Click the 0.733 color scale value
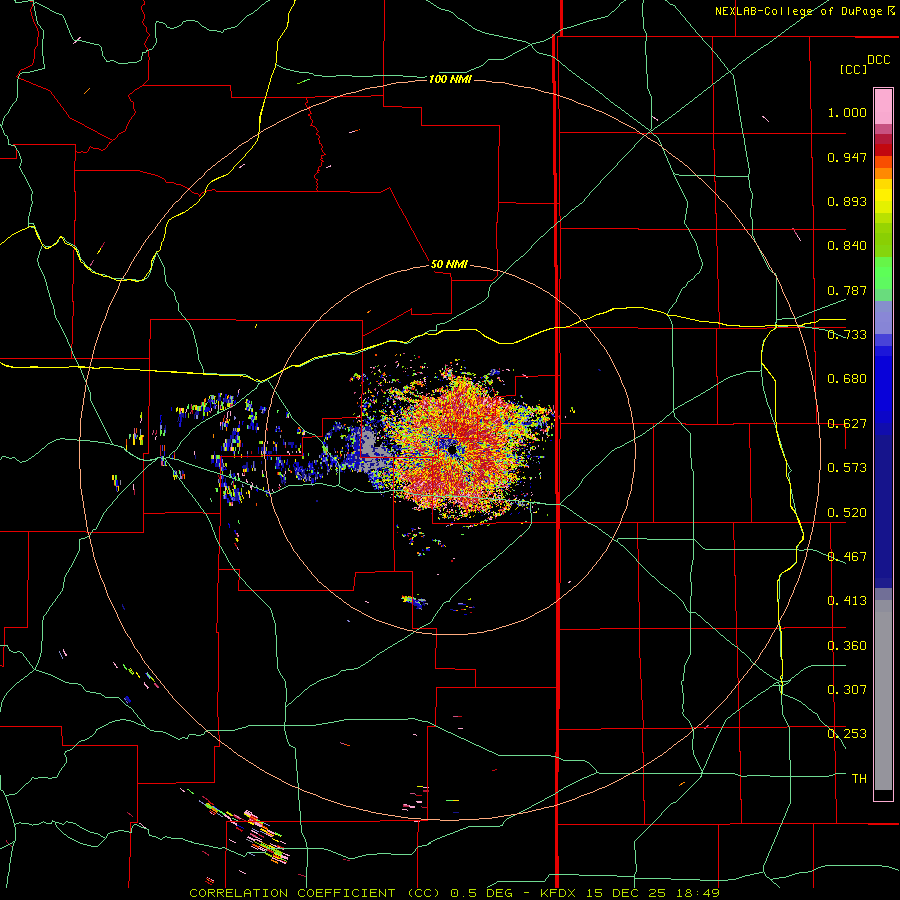Viewport: 900px width, 900px height. (x=847, y=335)
